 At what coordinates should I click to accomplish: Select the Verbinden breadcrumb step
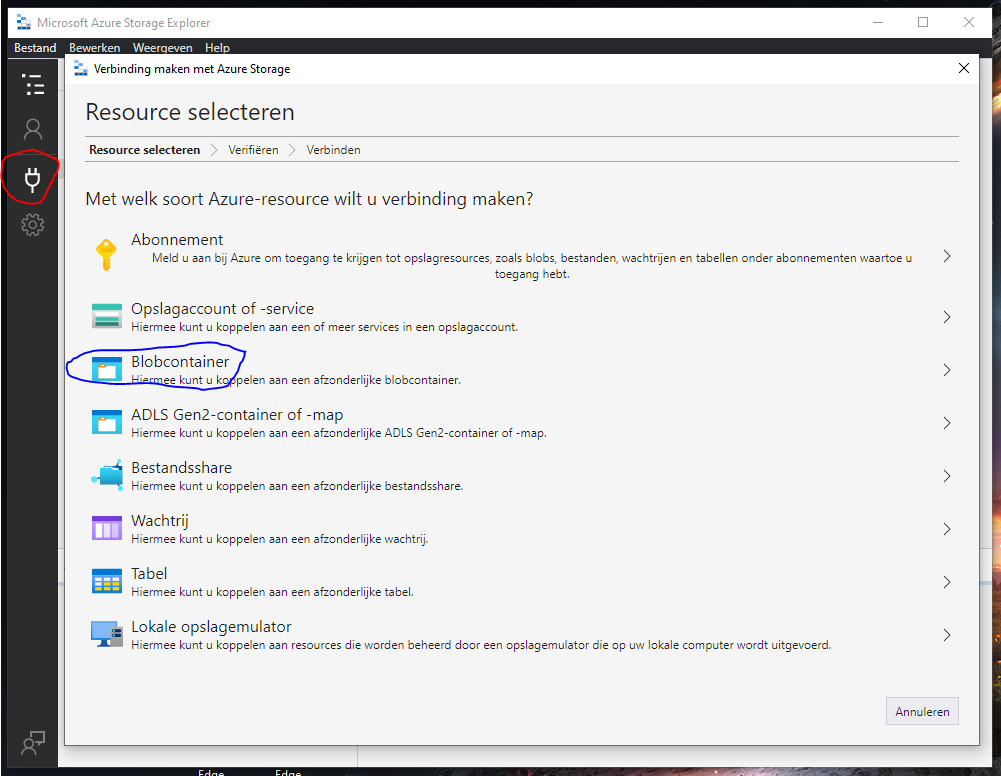[333, 150]
